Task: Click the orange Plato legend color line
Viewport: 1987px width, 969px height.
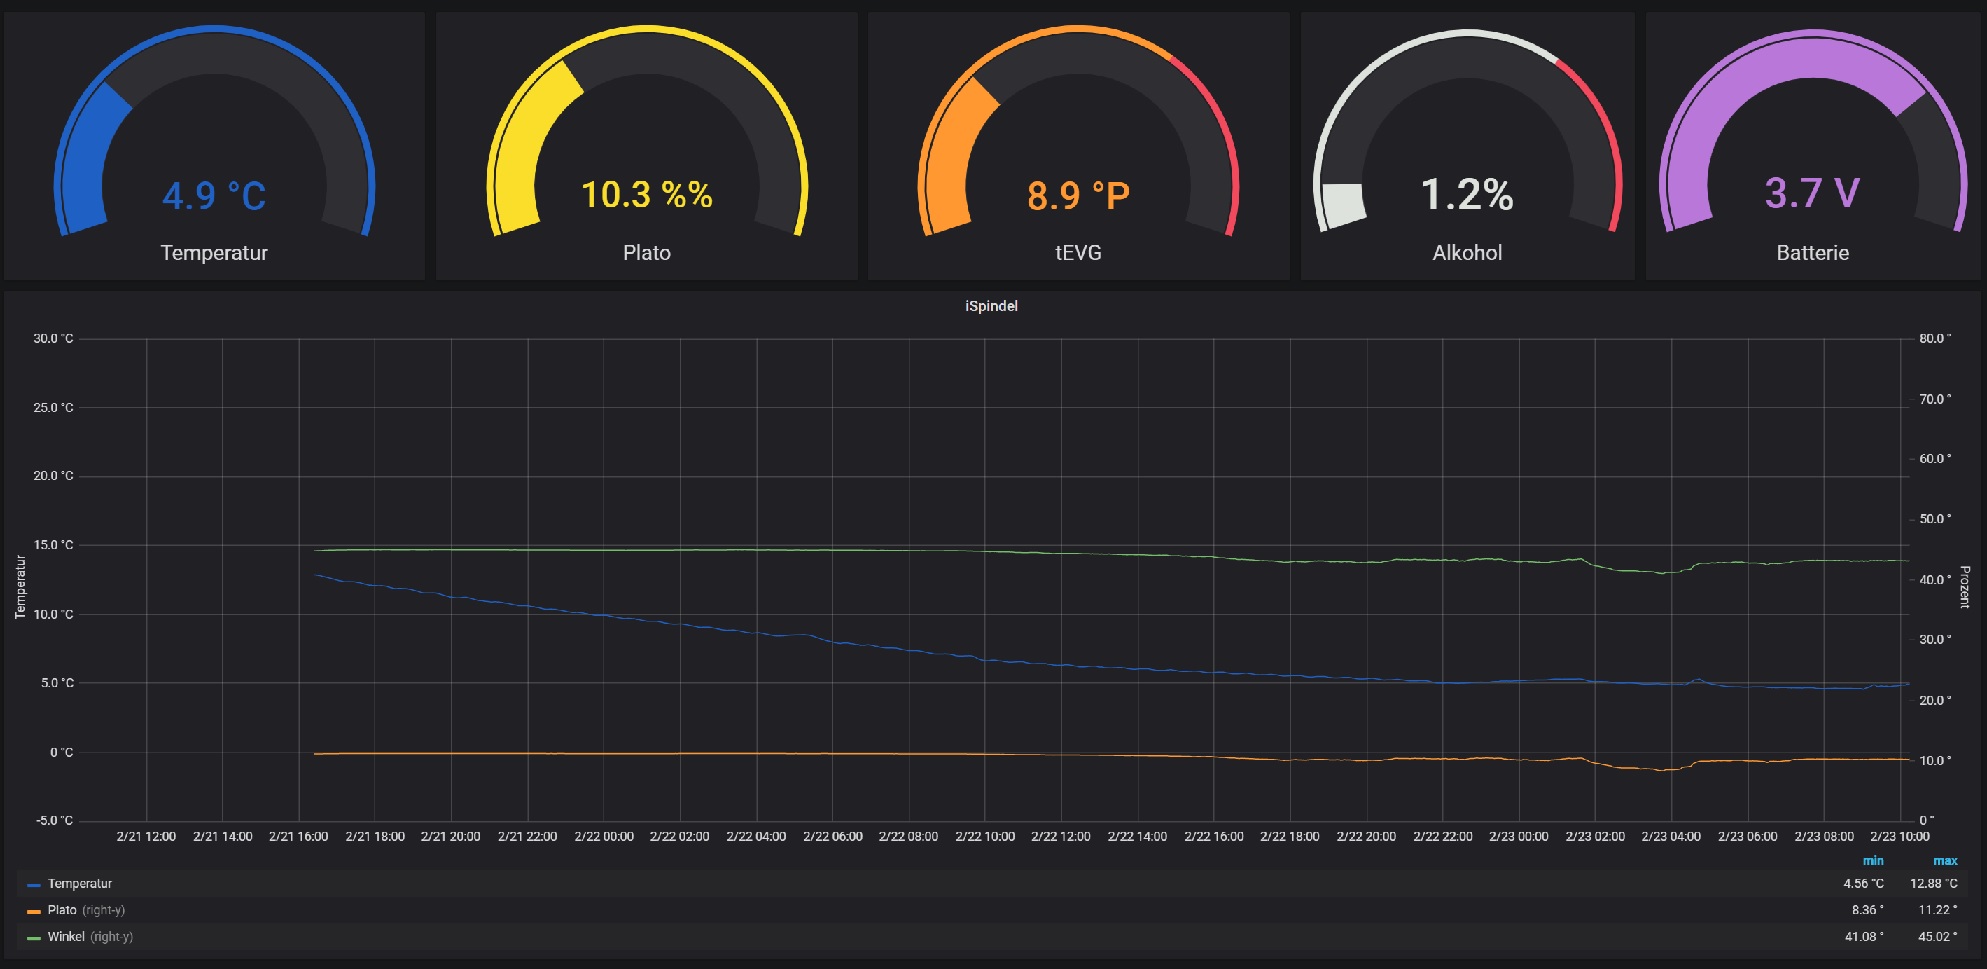Action: pyautogui.click(x=34, y=911)
